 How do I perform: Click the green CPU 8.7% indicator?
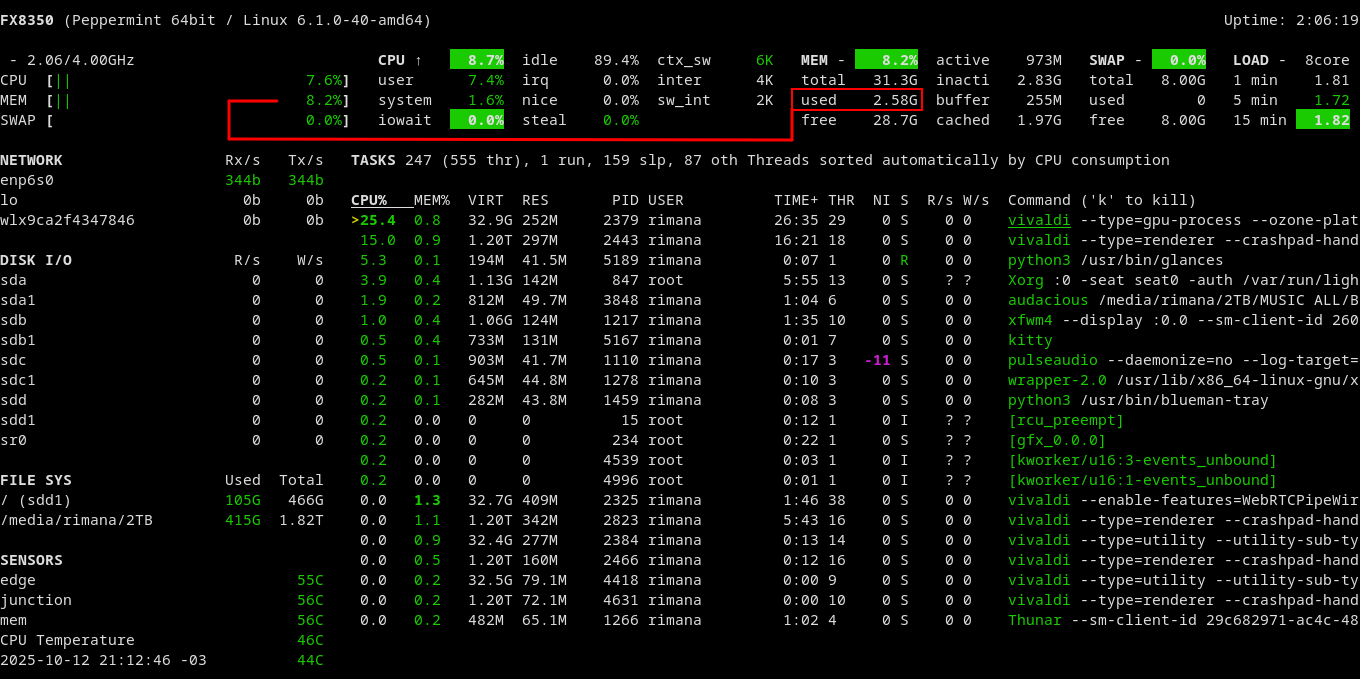(x=477, y=60)
